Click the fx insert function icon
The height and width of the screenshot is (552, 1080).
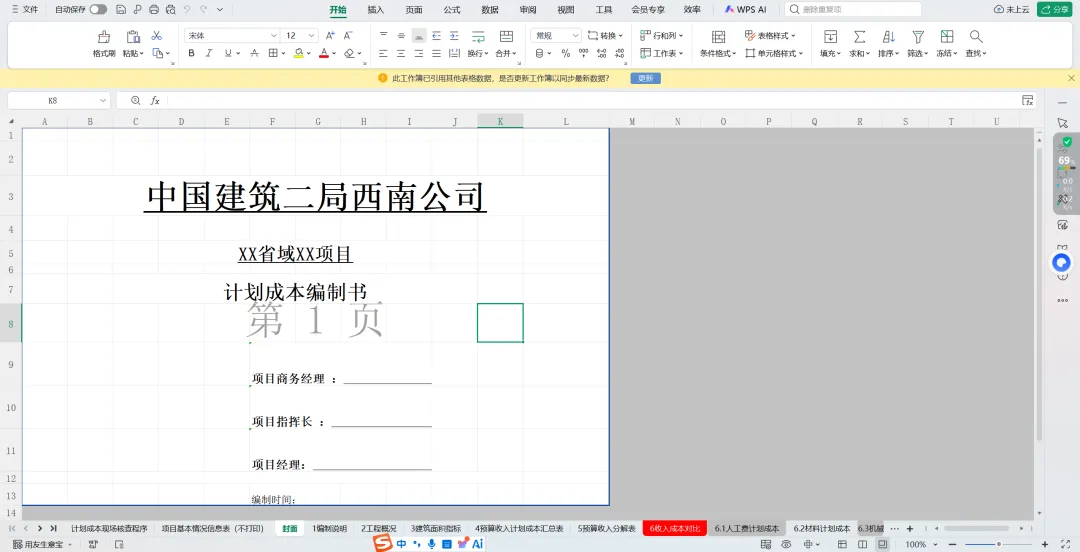[x=155, y=101]
